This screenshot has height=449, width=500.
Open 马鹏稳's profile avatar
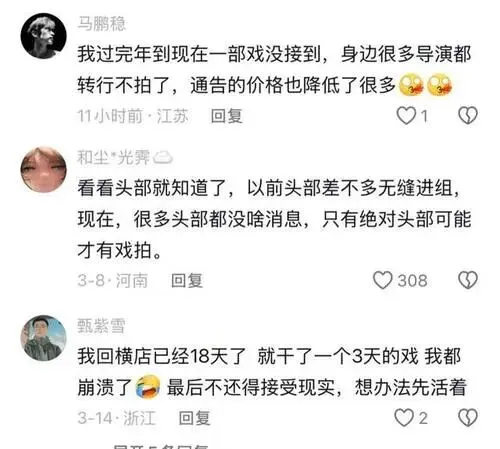44,36
